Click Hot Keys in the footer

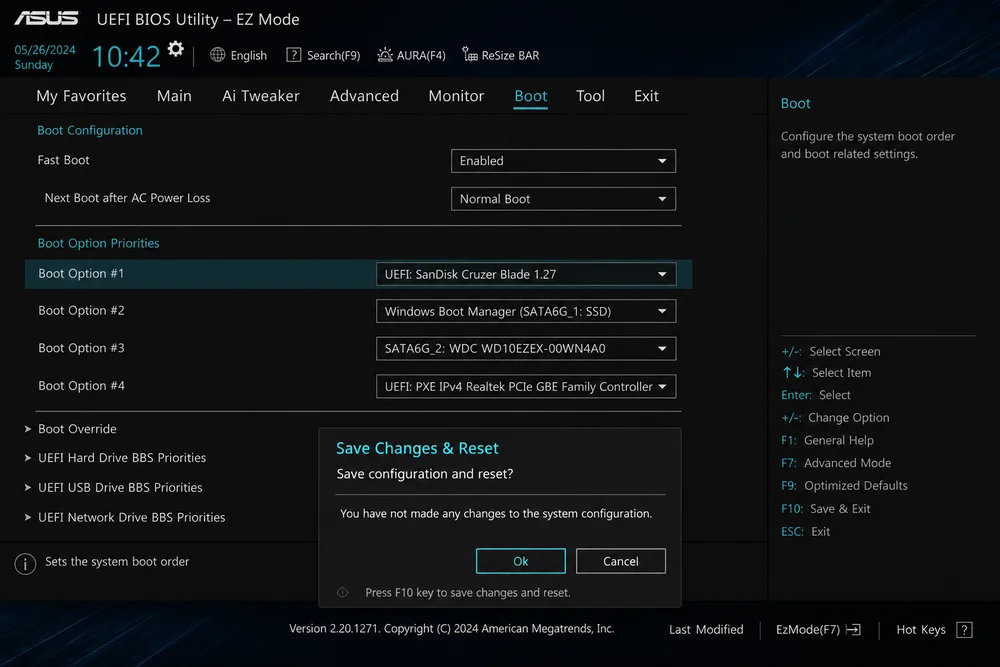[921, 630]
